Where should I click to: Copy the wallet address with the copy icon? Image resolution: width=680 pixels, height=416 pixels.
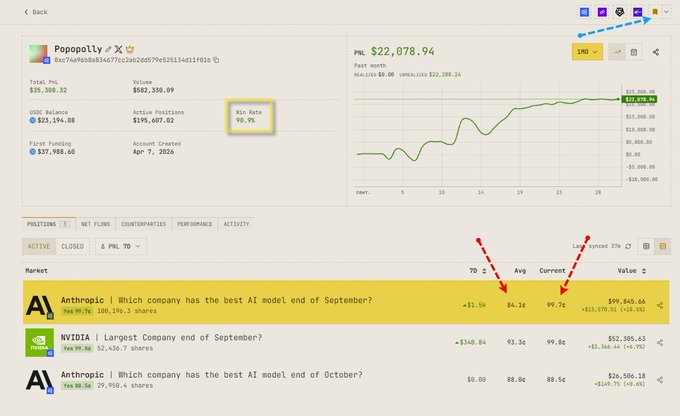pos(216,60)
